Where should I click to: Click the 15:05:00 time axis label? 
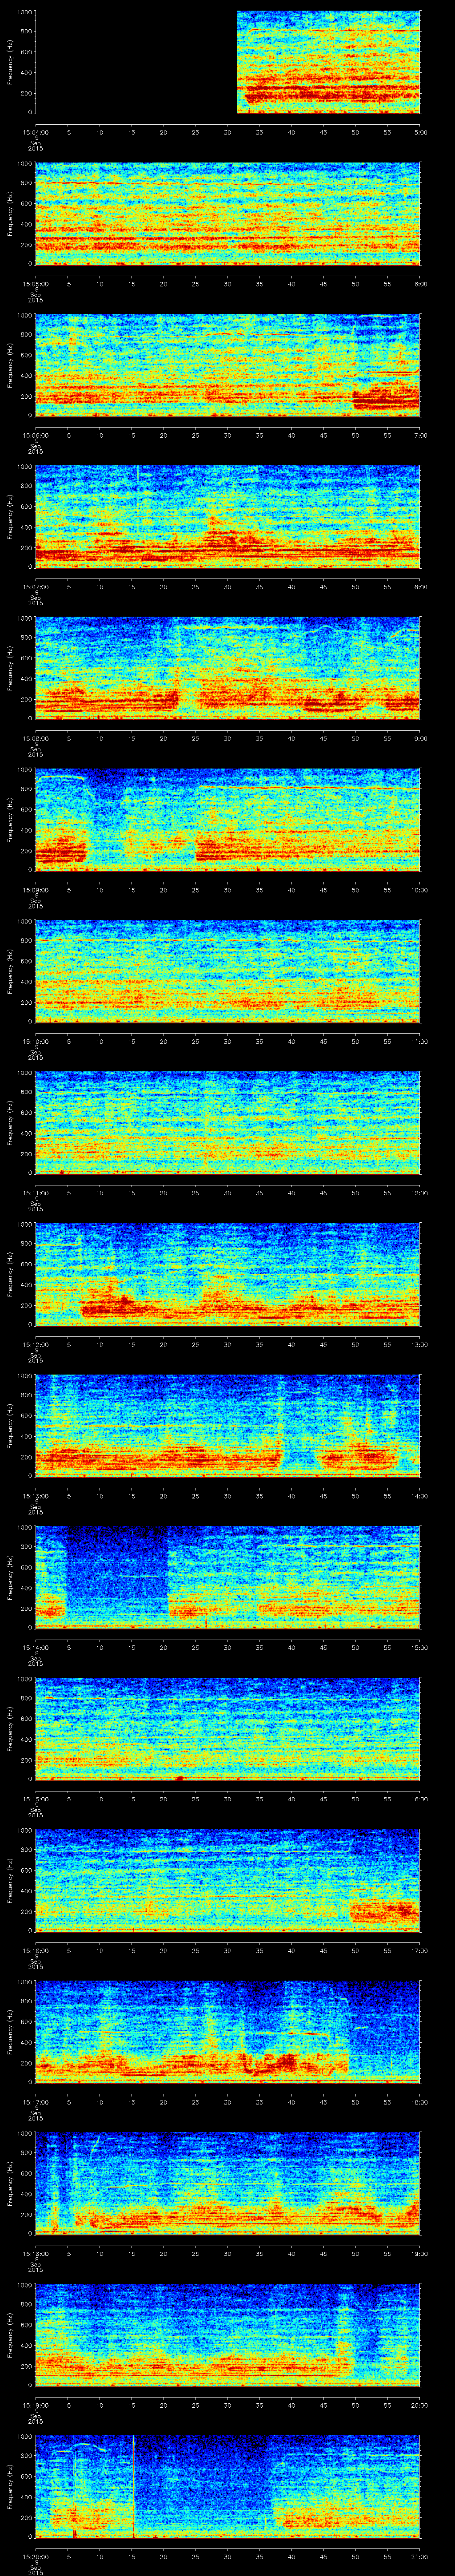click(x=36, y=284)
